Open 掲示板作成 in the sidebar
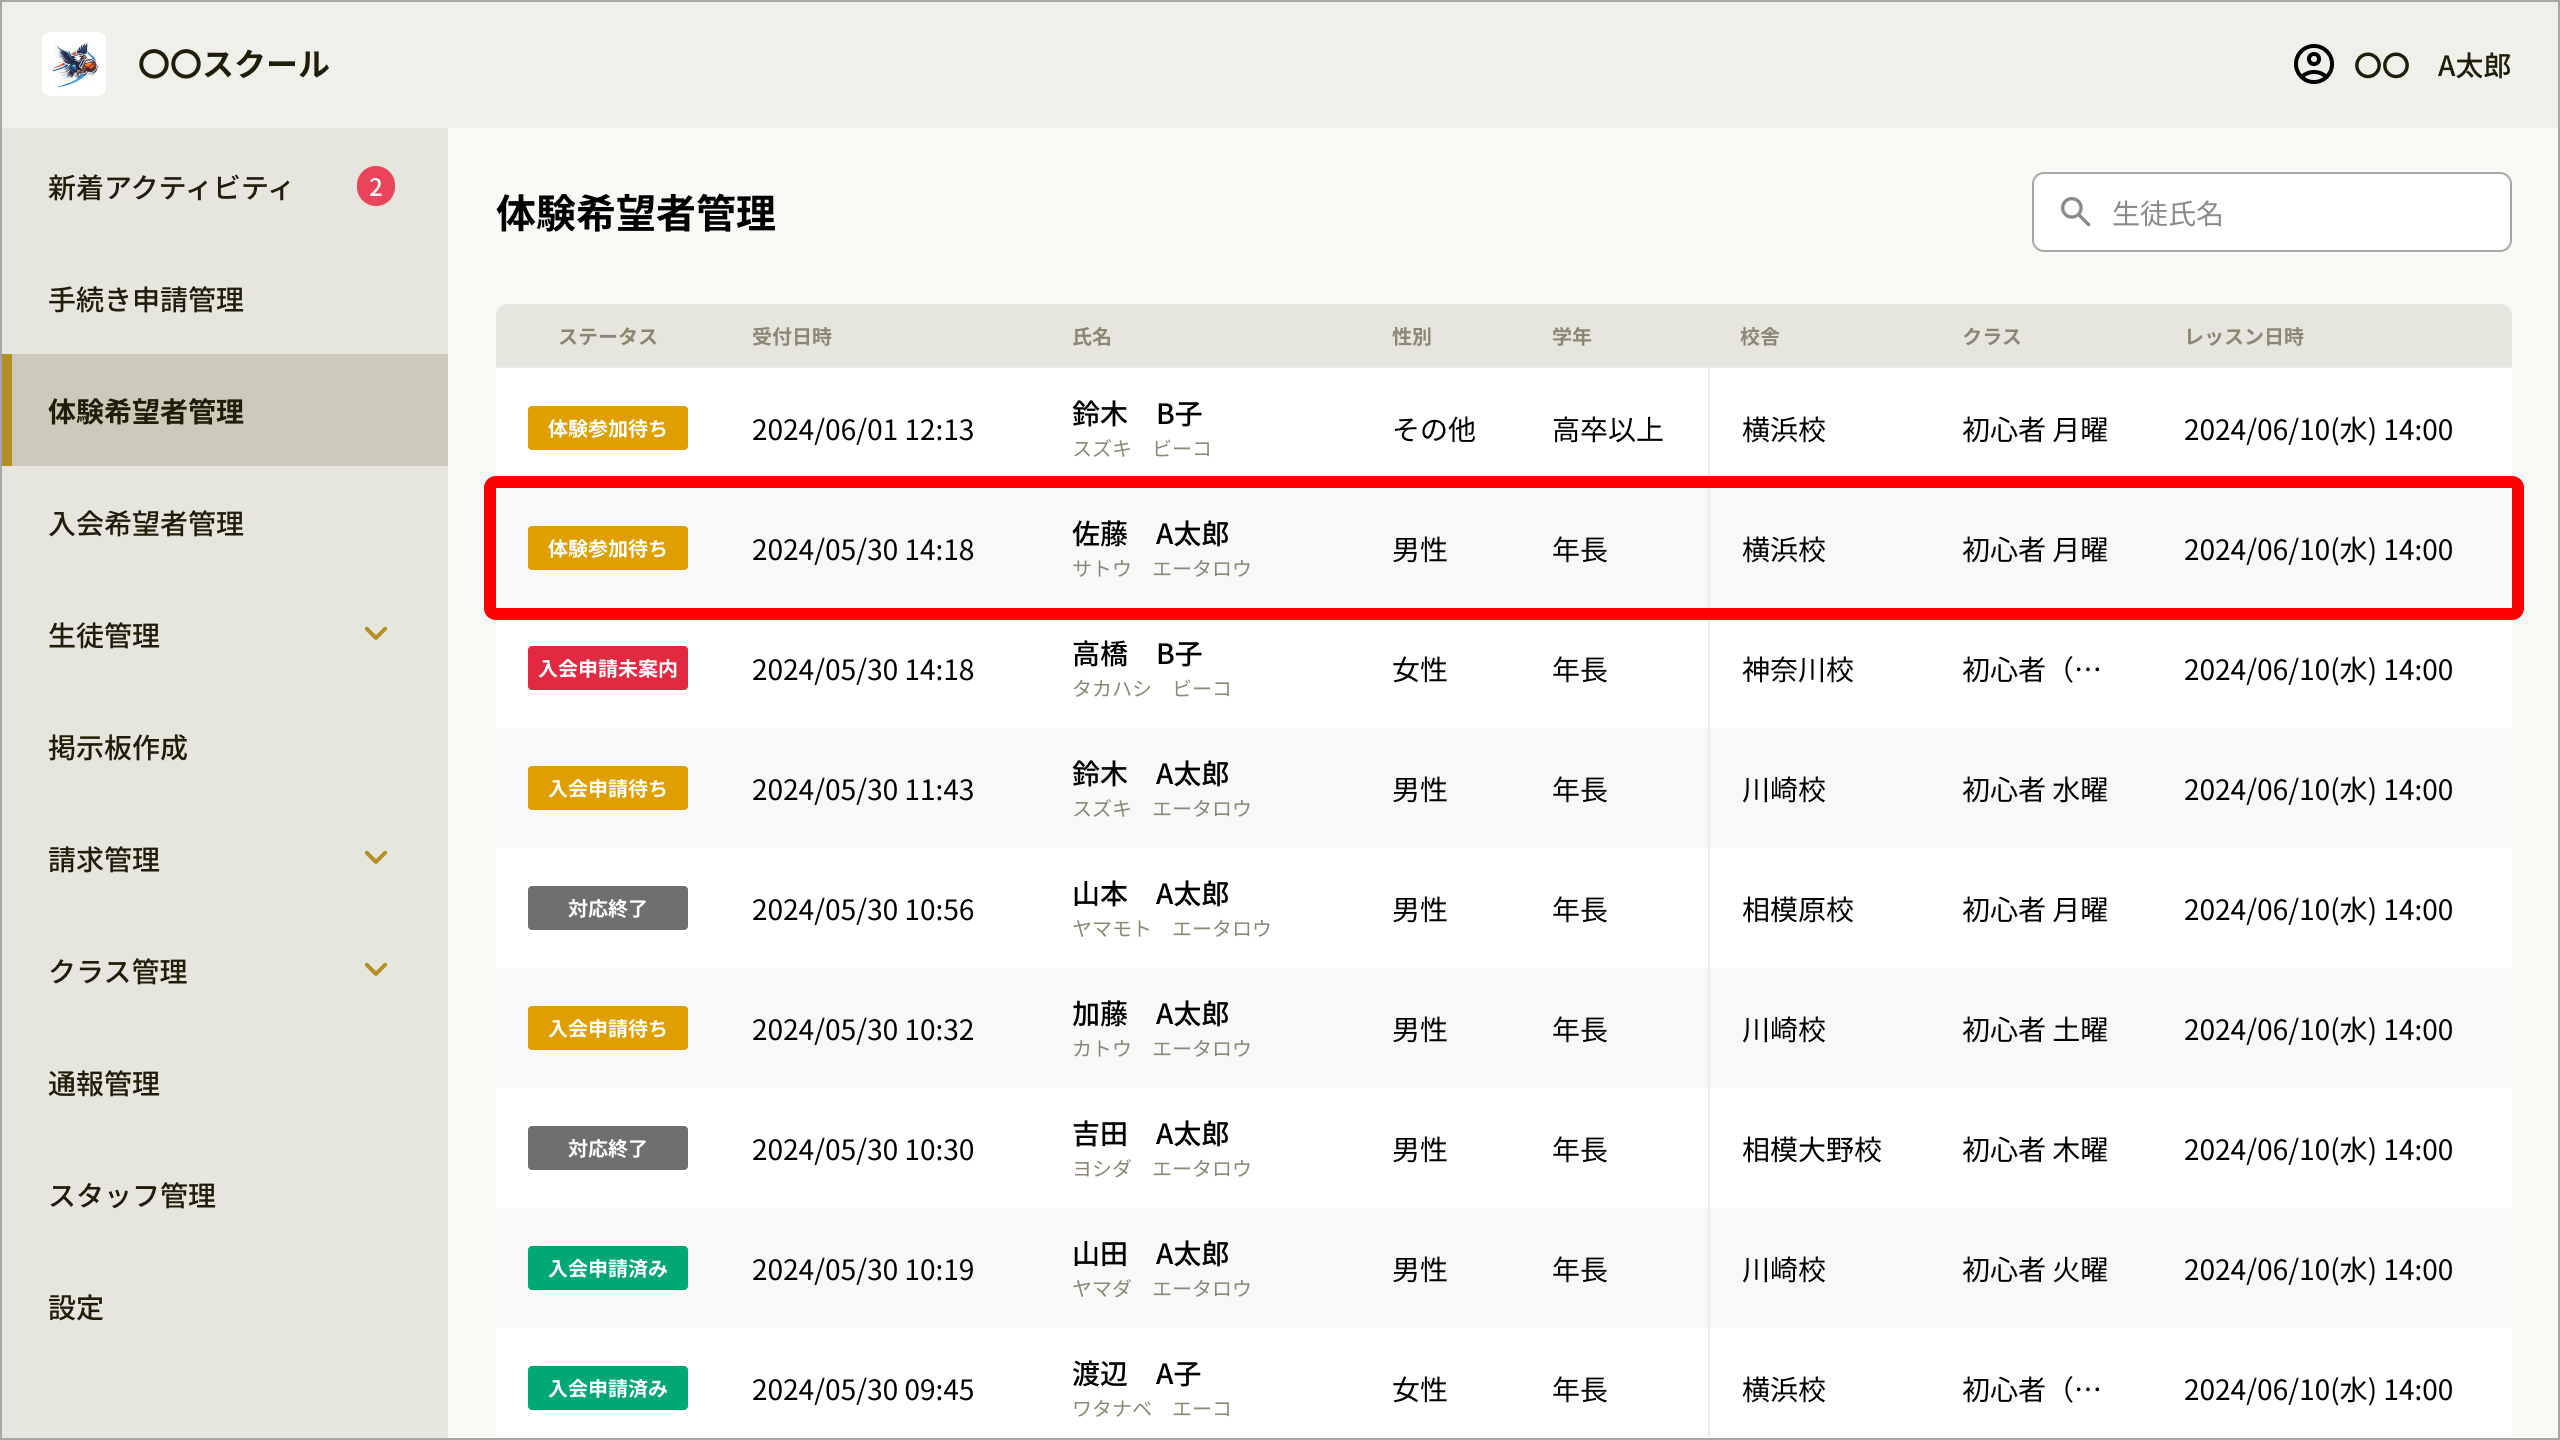This screenshot has width=2560, height=1440. coord(225,747)
